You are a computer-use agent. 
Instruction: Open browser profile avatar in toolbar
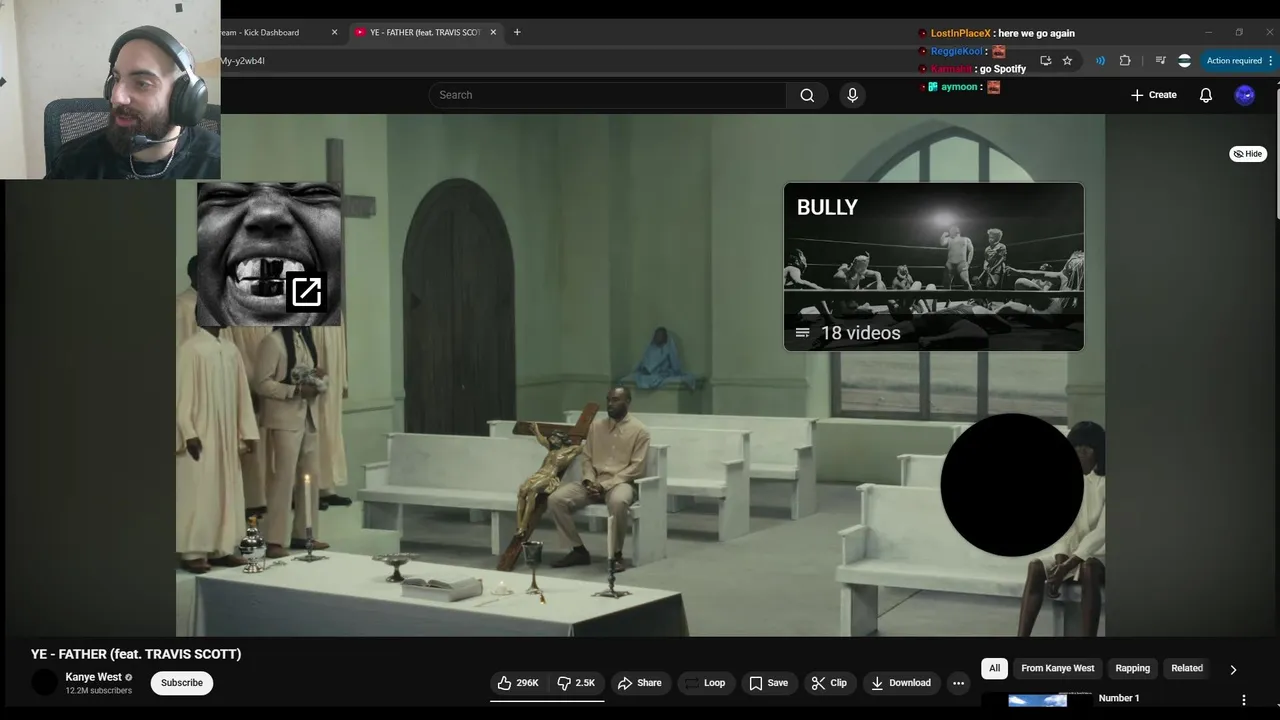[x=1184, y=61]
